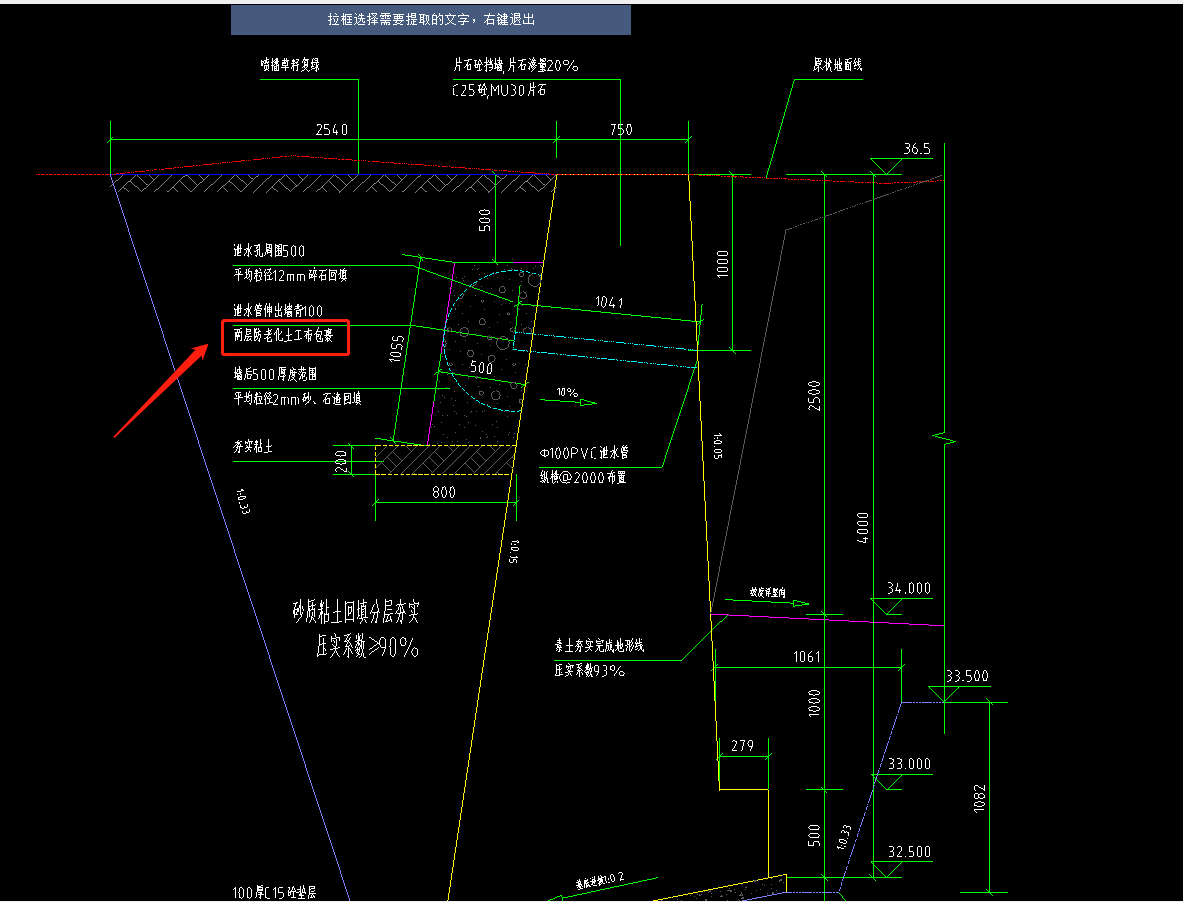Pick the 片石砼挡墙 片石渗量20% label
Image resolution: width=1183 pixels, height=902 pixels.
pyautogui.click(x=515, y=66)
